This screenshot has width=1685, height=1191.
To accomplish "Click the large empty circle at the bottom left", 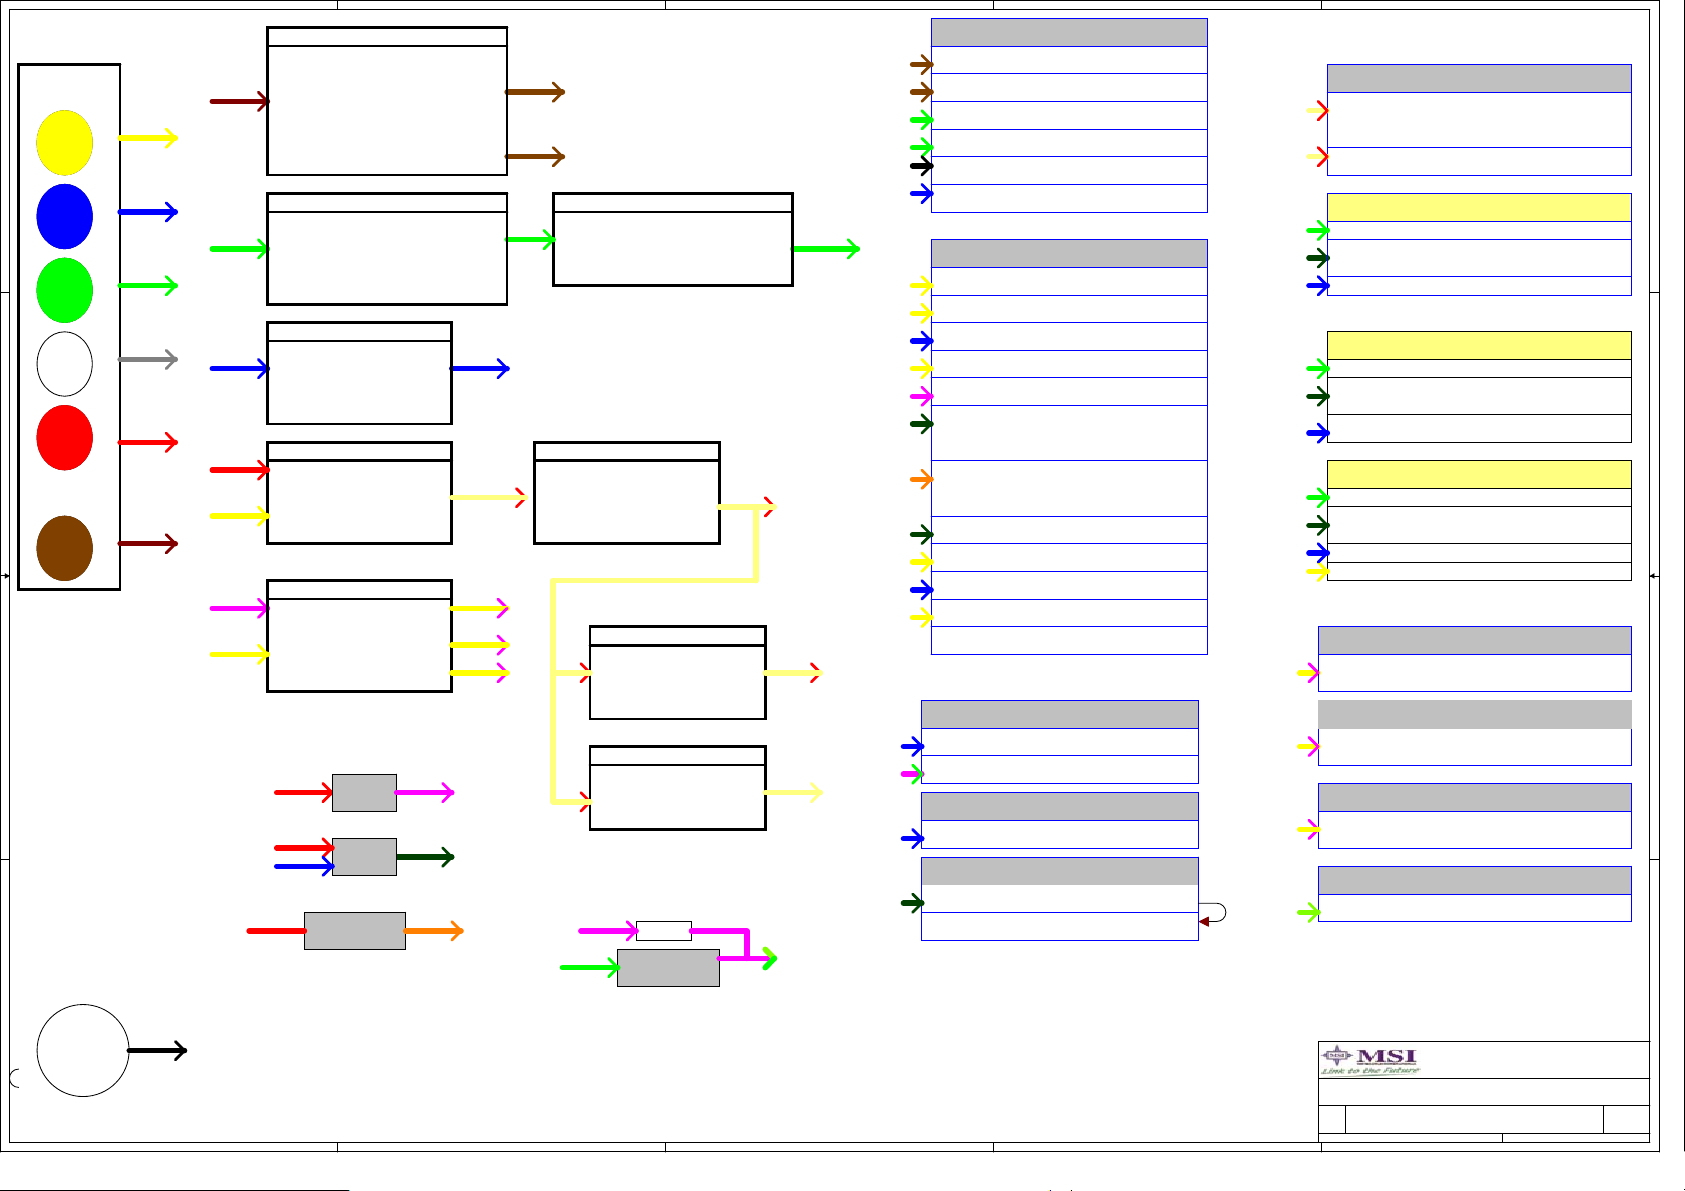I will (x=83, y=1050).
